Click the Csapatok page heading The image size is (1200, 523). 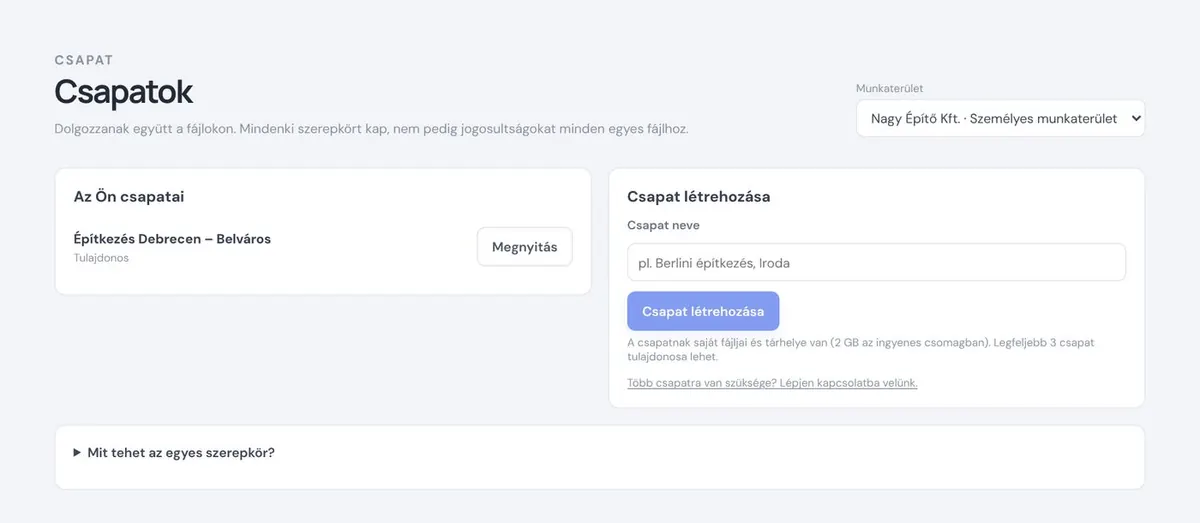123,92
